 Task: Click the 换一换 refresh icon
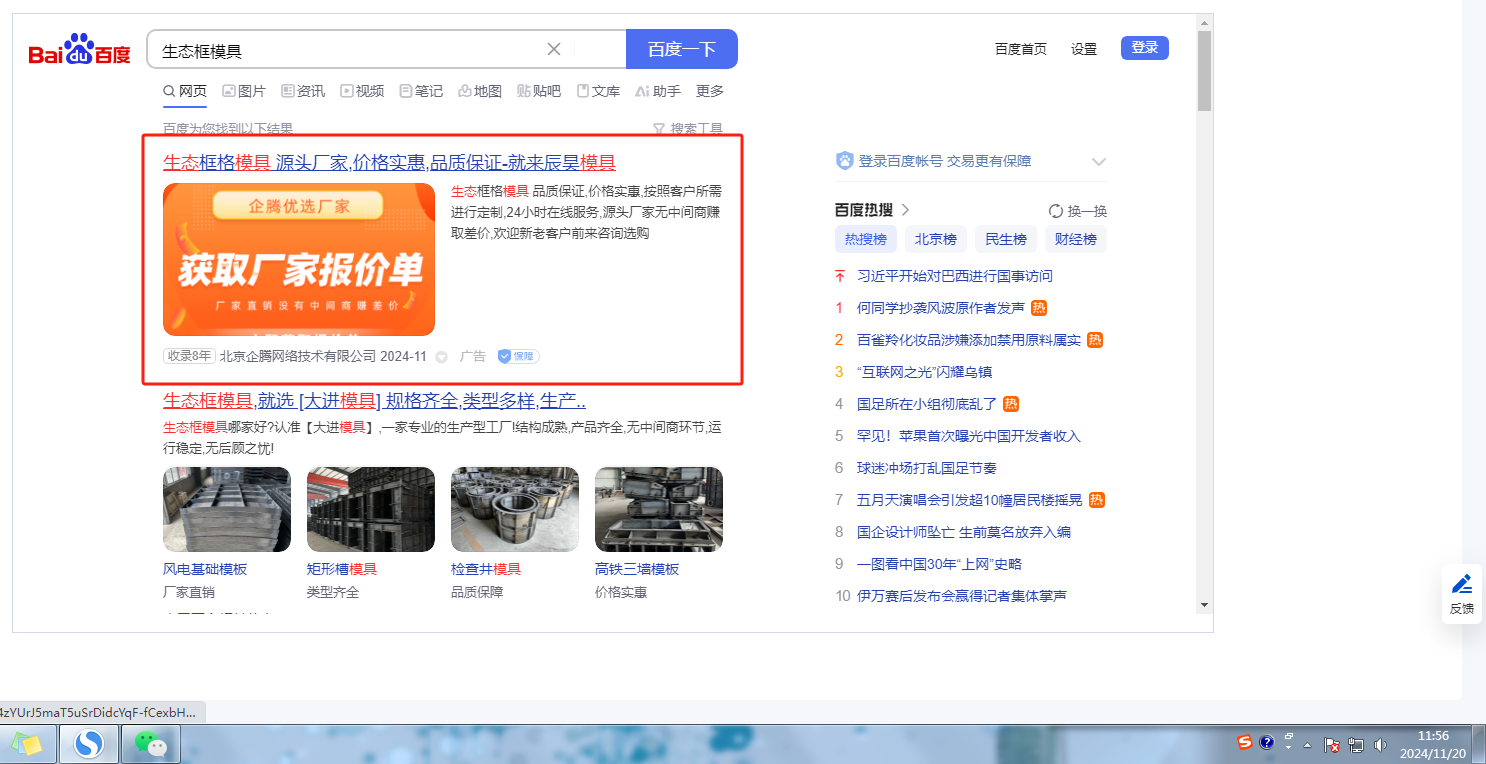point(1056,211)
